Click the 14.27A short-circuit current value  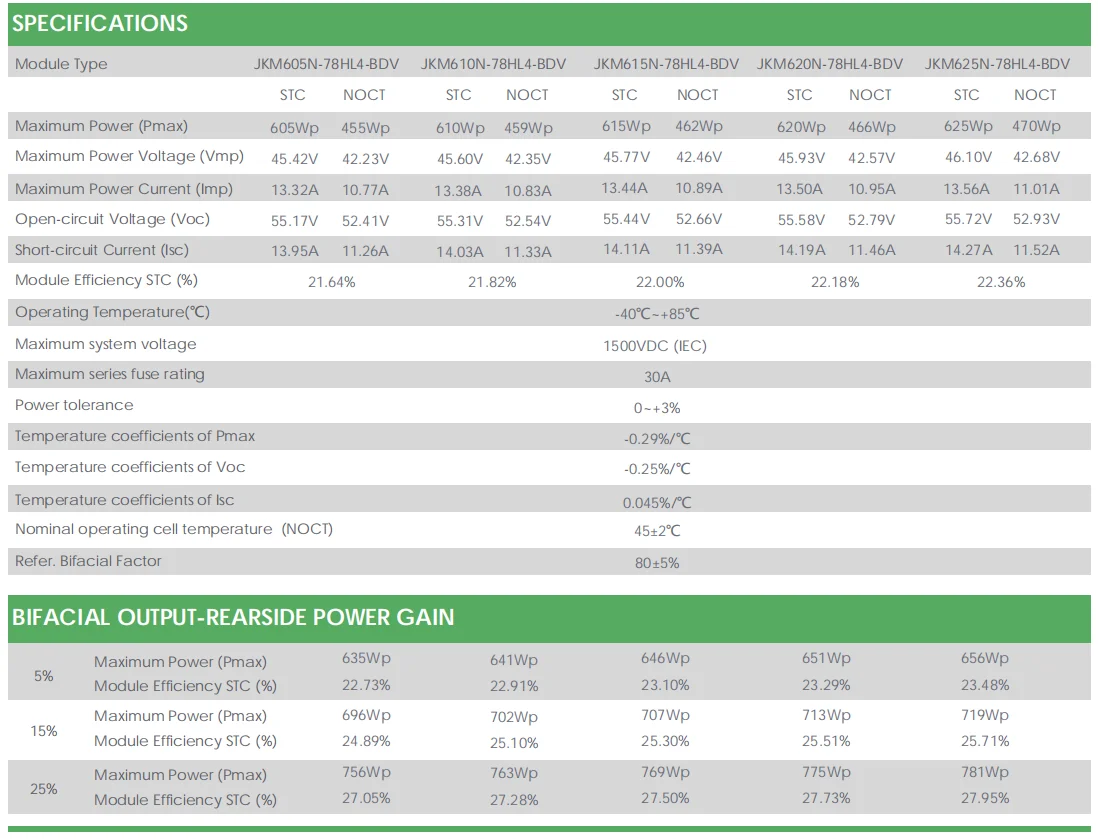point(969,250)
